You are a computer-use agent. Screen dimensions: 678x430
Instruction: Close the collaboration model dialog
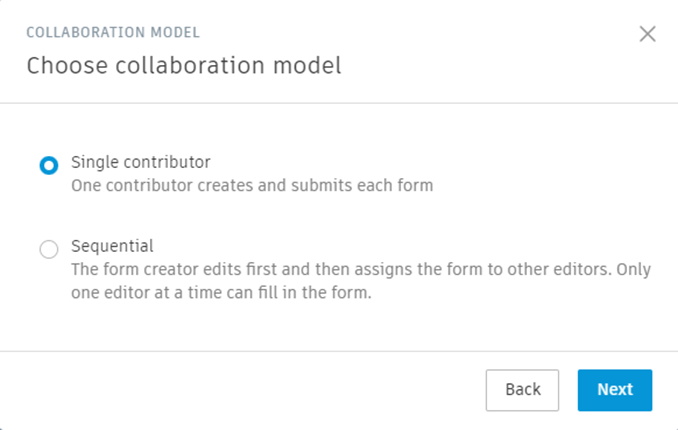pyautogui.click(x=647, y=34)
